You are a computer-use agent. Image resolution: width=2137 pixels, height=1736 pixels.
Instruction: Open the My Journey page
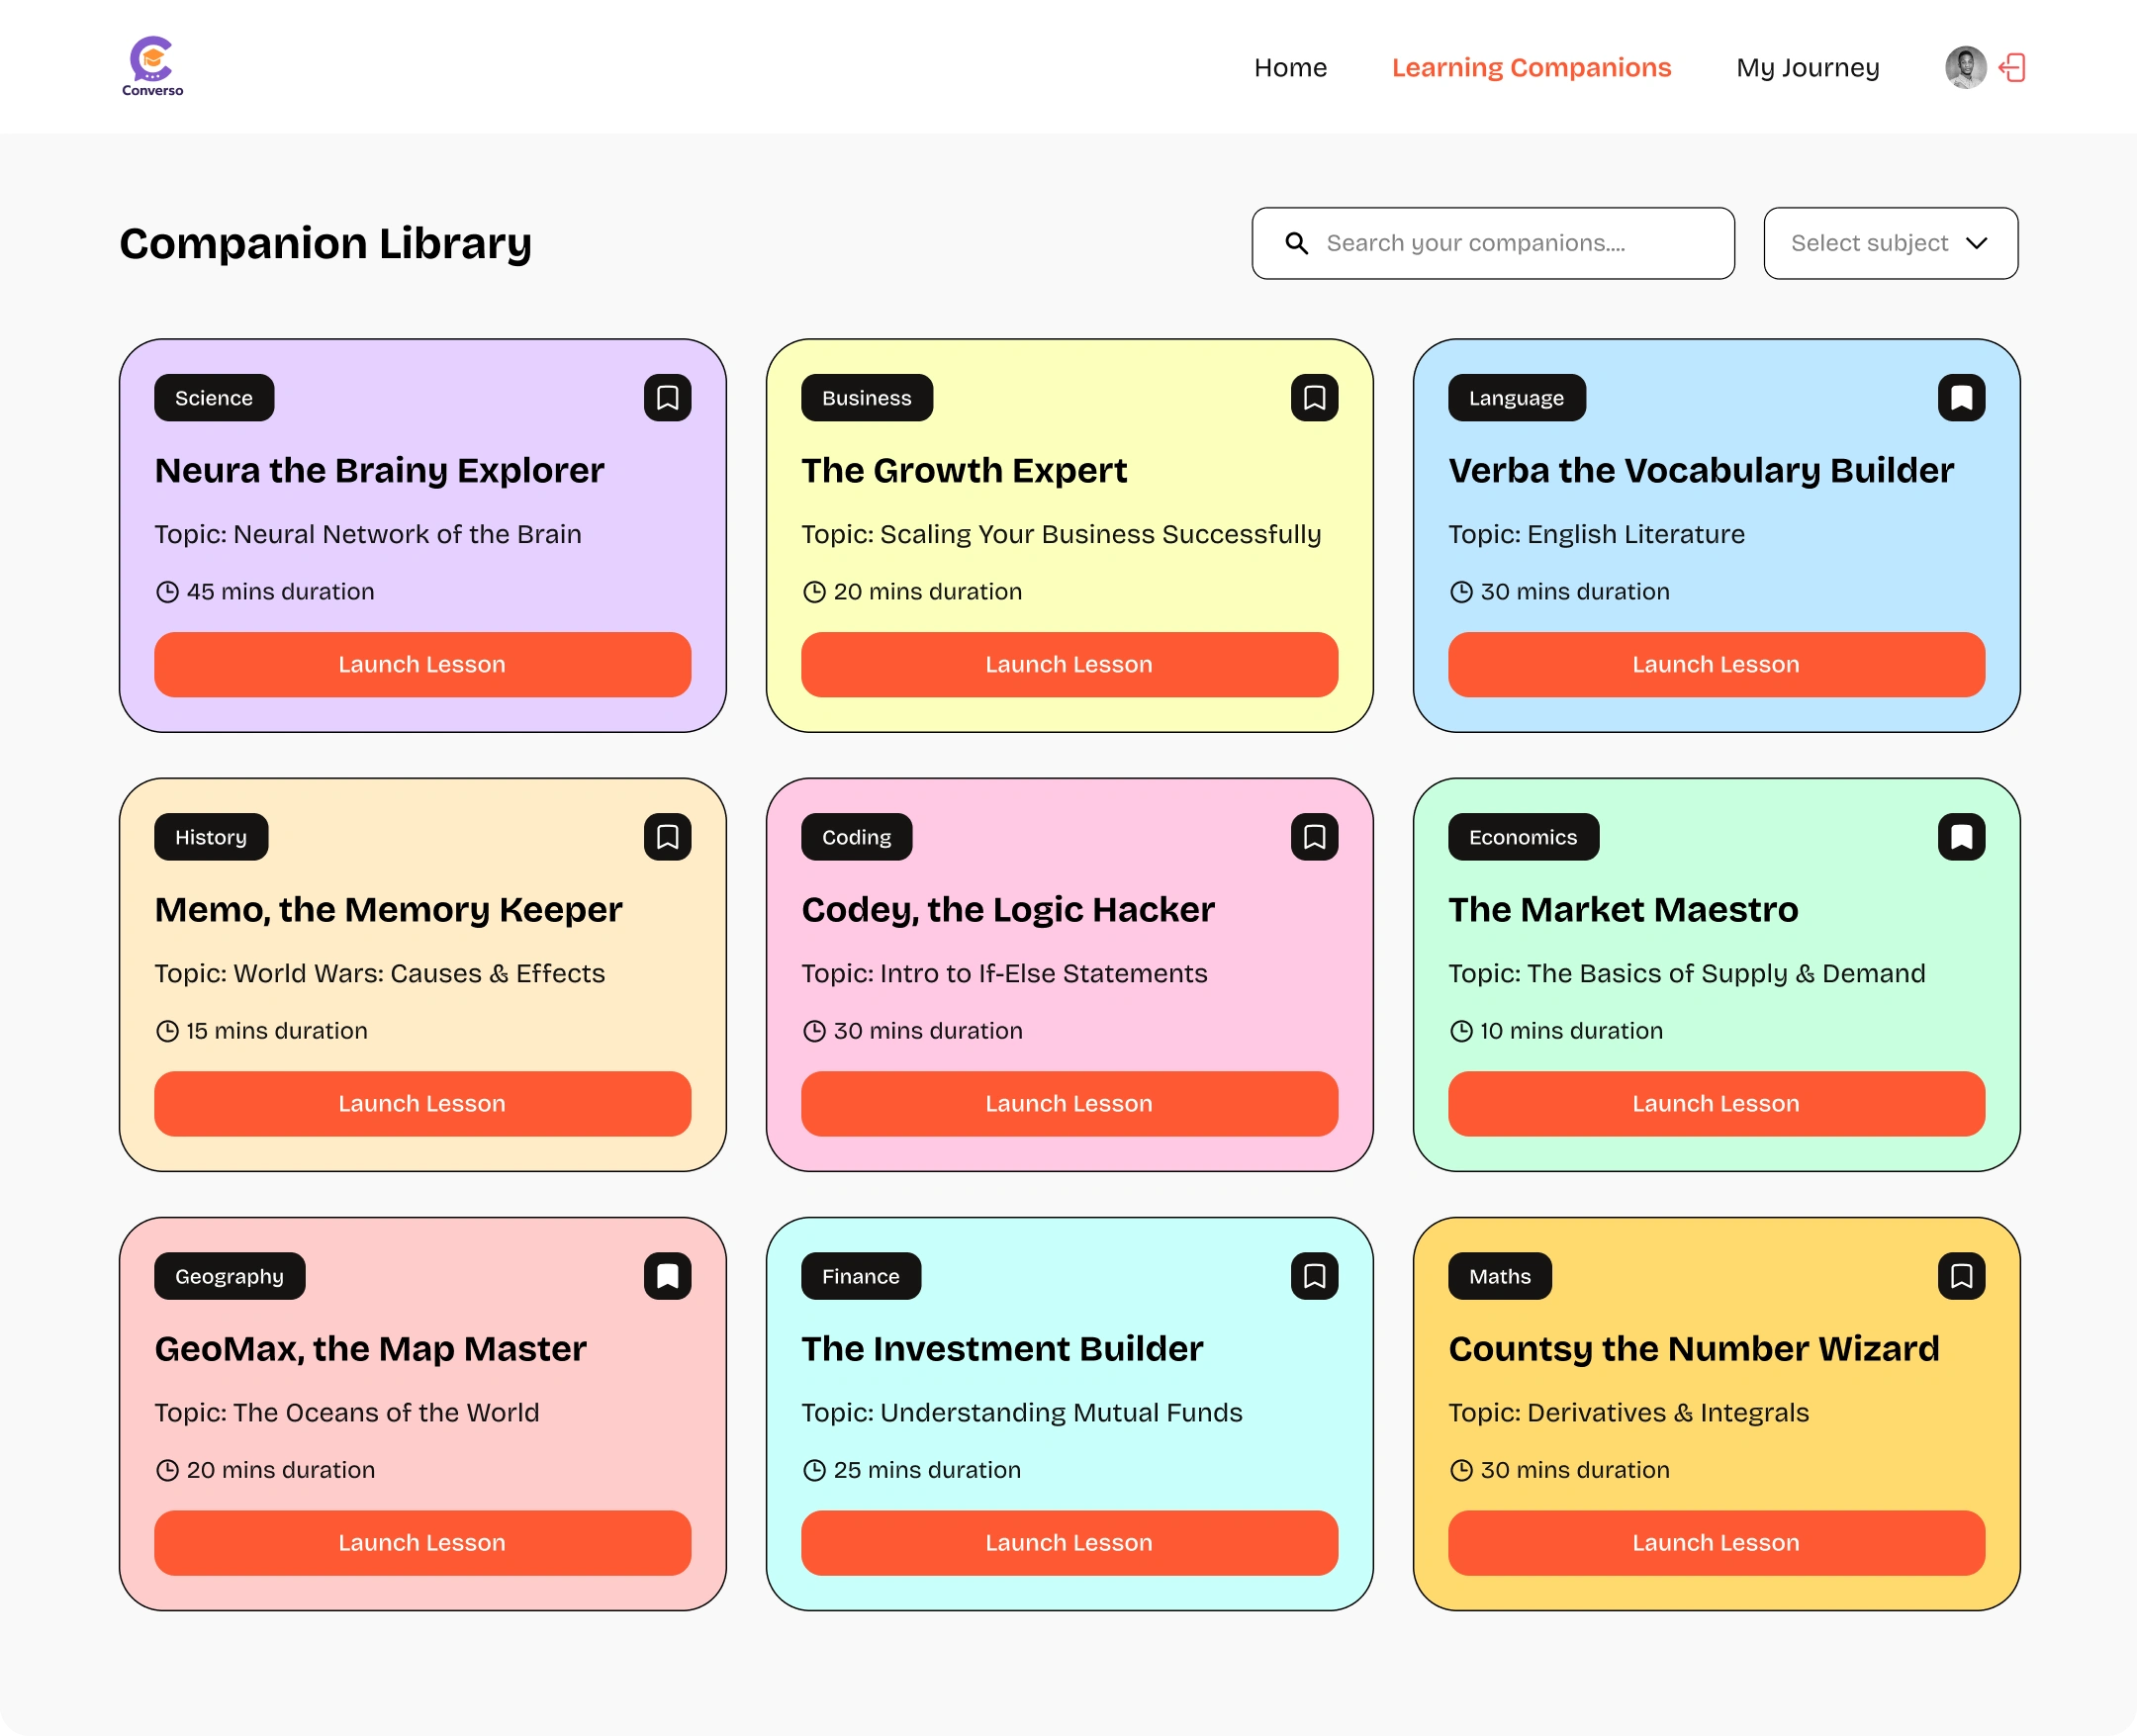click(1807, 67)
